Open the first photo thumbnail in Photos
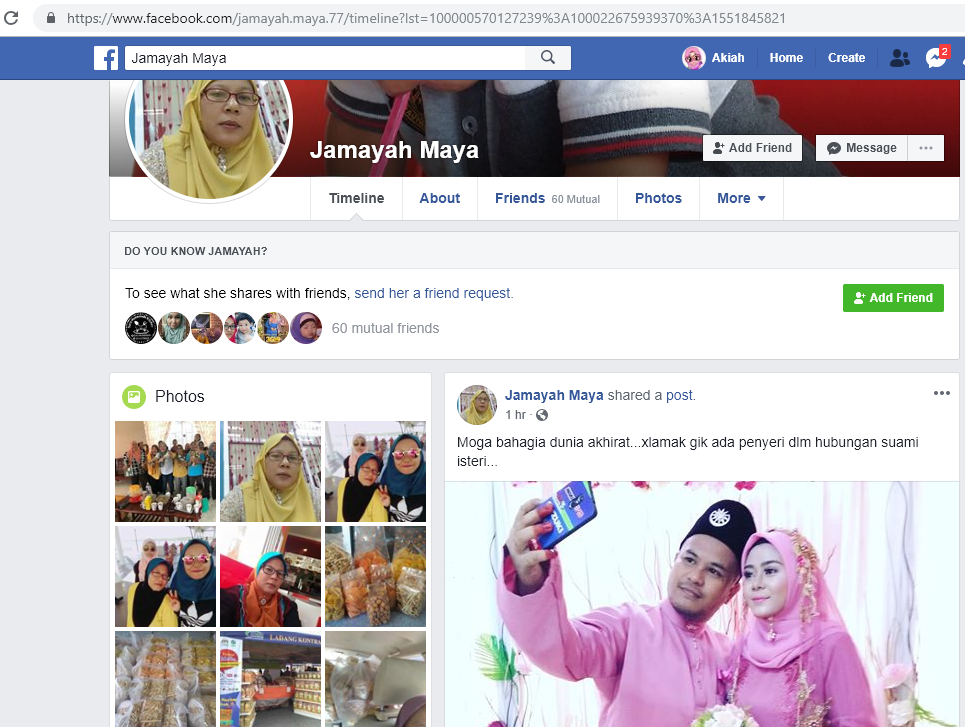965x727 pixels. pyautogui.click(x=165, y=471)
